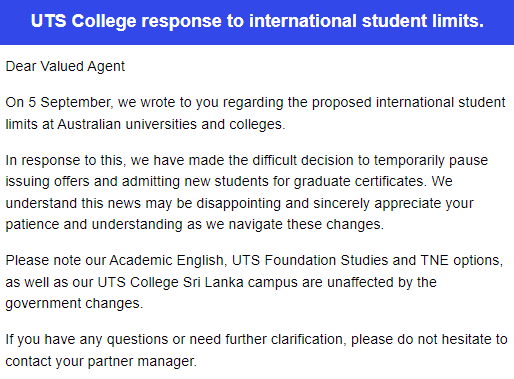Click the 'UTS Foundation Studies' text
514x379 pixels.
tap(310, 260)
